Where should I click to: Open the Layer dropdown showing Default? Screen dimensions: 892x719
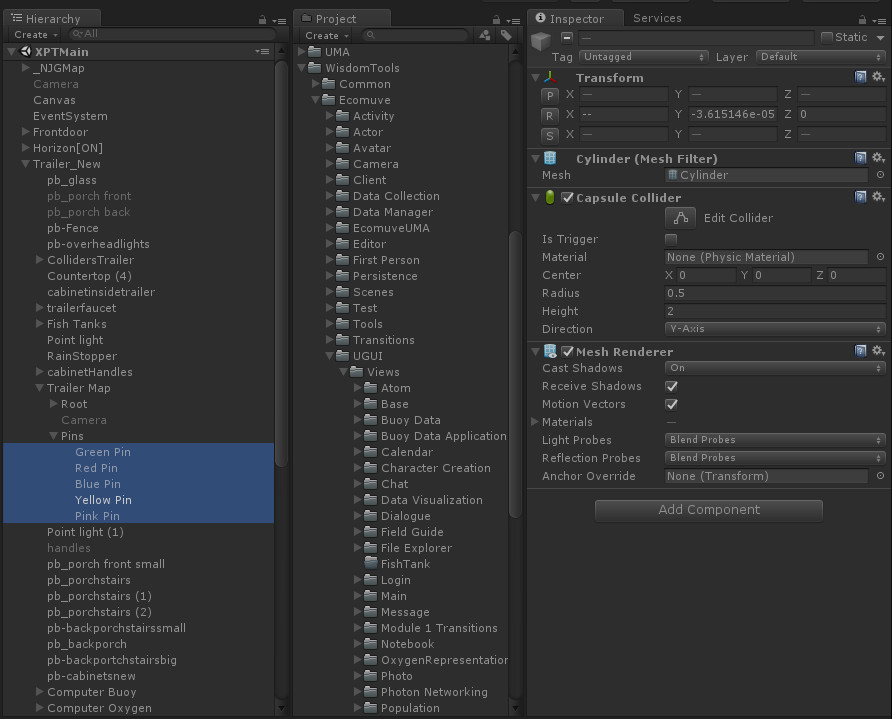(x=821, y=57)
